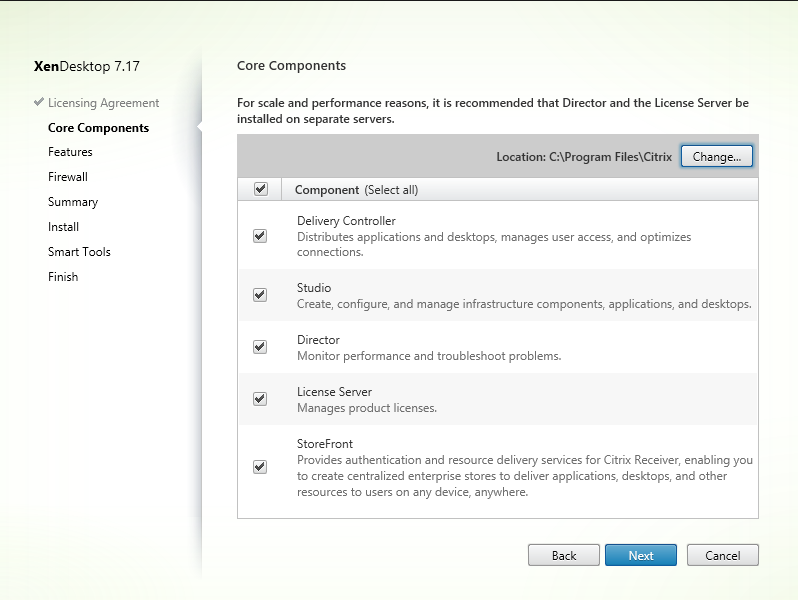The height and width of the screenshot is (600, 798).
Task: Select Core Components in the sidebar
Action: 98,128
